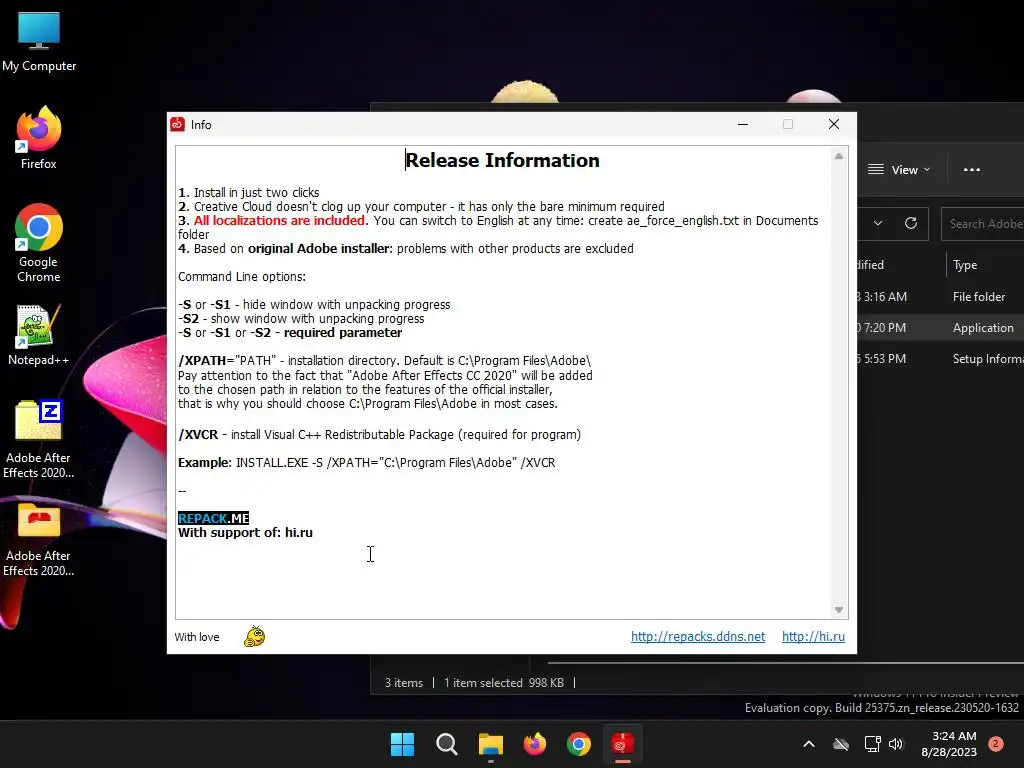Screen dimensions: 1024x768
Task: Close the Info window
Action: coord(834,124)
